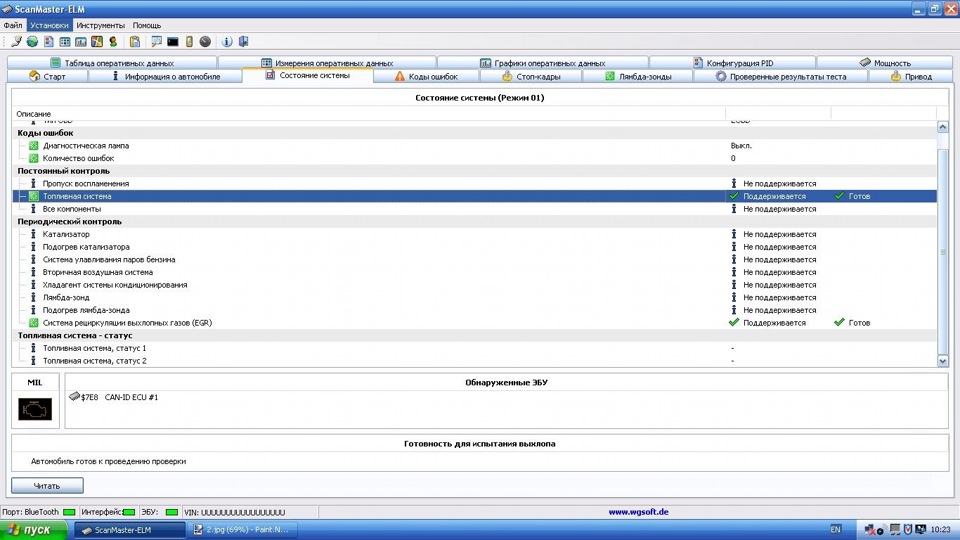Click the green battery-like toolbar icon
The image size is (960, 540).
pyautogui.click(x=189, y=42)
